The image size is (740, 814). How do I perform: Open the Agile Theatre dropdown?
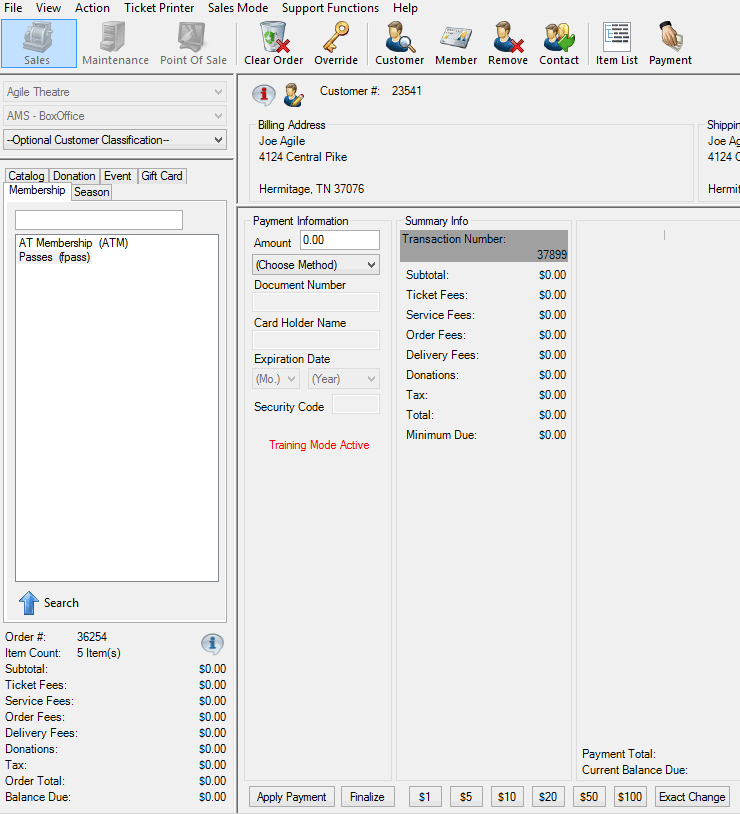(x=115, y=92)
